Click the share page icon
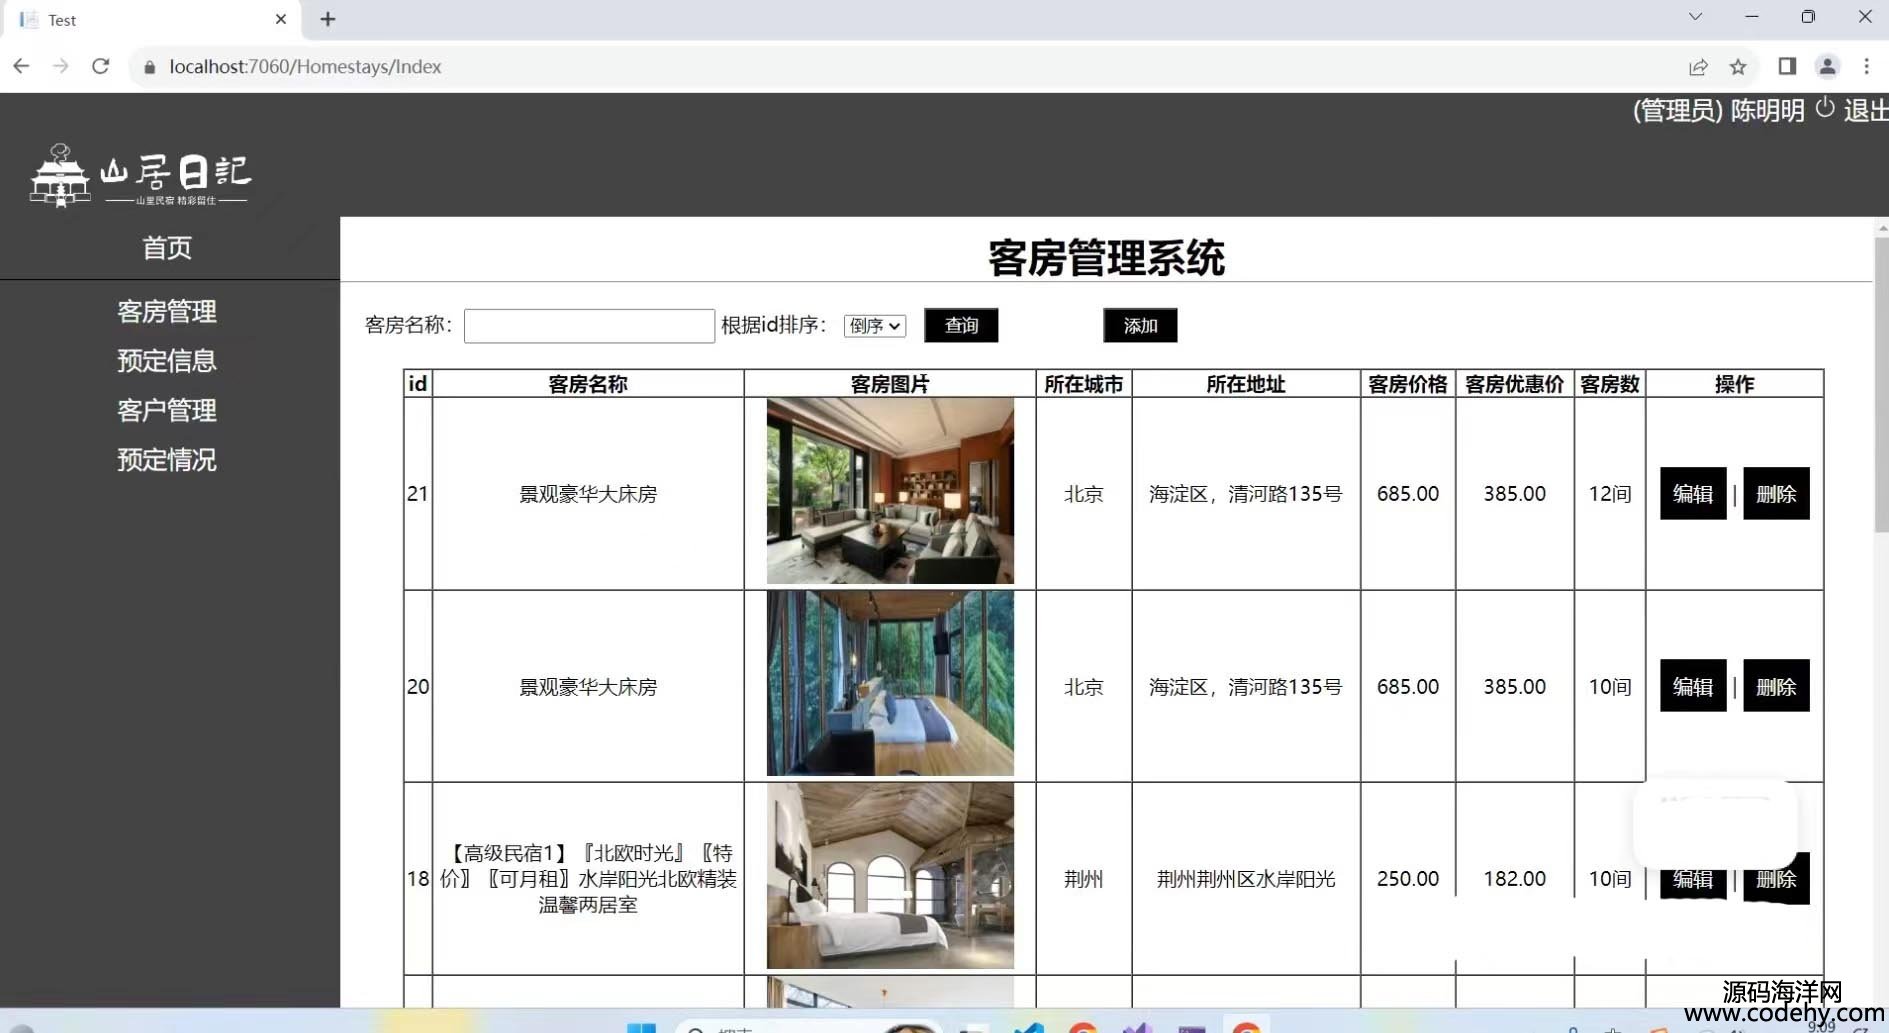Viewport: 1889px width, 1033px height. [1698, 67]
